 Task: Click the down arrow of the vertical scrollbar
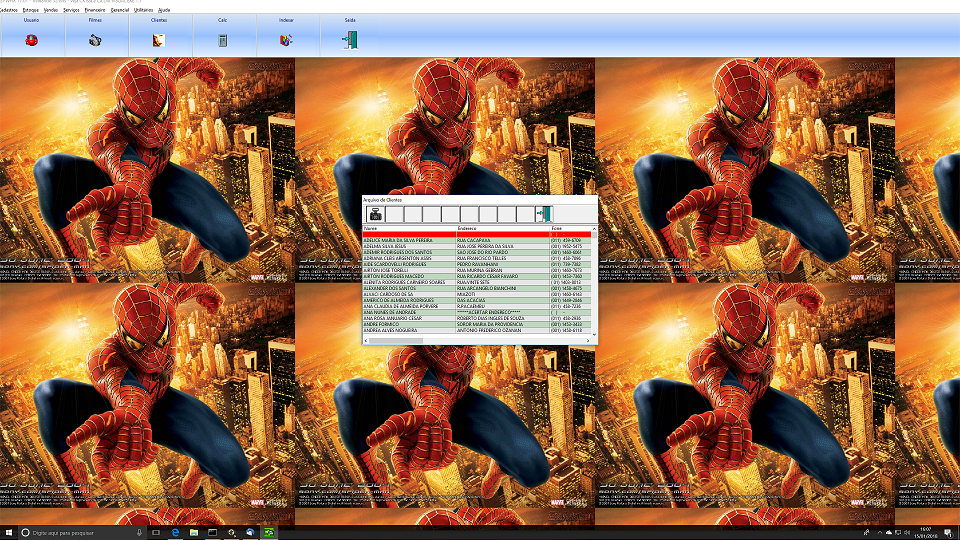coord(594,333)
